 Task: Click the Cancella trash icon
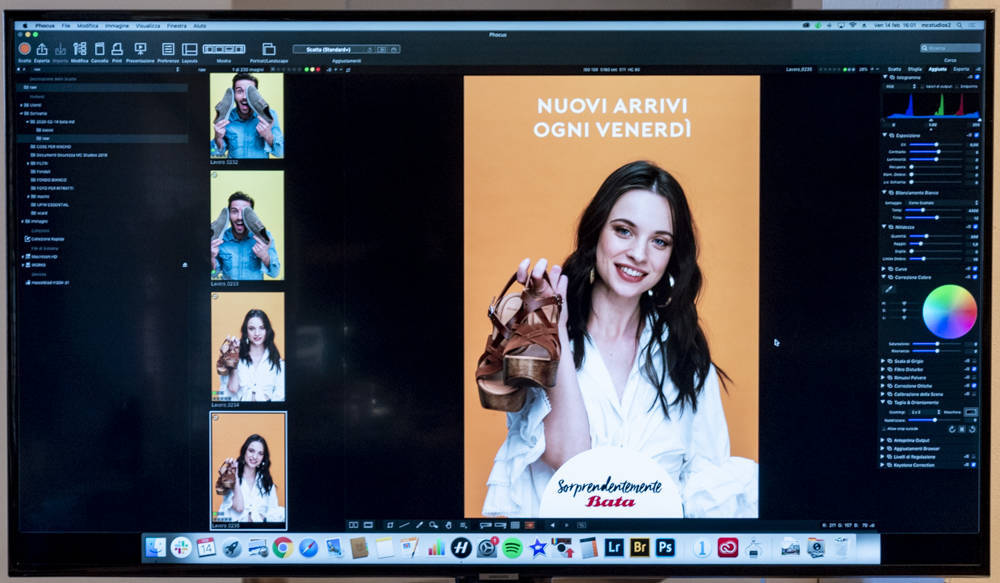(99, 48)
